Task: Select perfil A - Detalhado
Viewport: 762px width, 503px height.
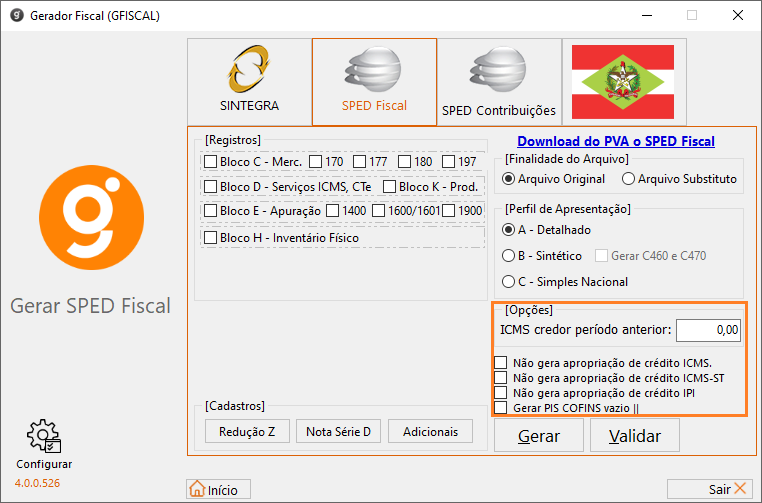Action: coord(508,230)
